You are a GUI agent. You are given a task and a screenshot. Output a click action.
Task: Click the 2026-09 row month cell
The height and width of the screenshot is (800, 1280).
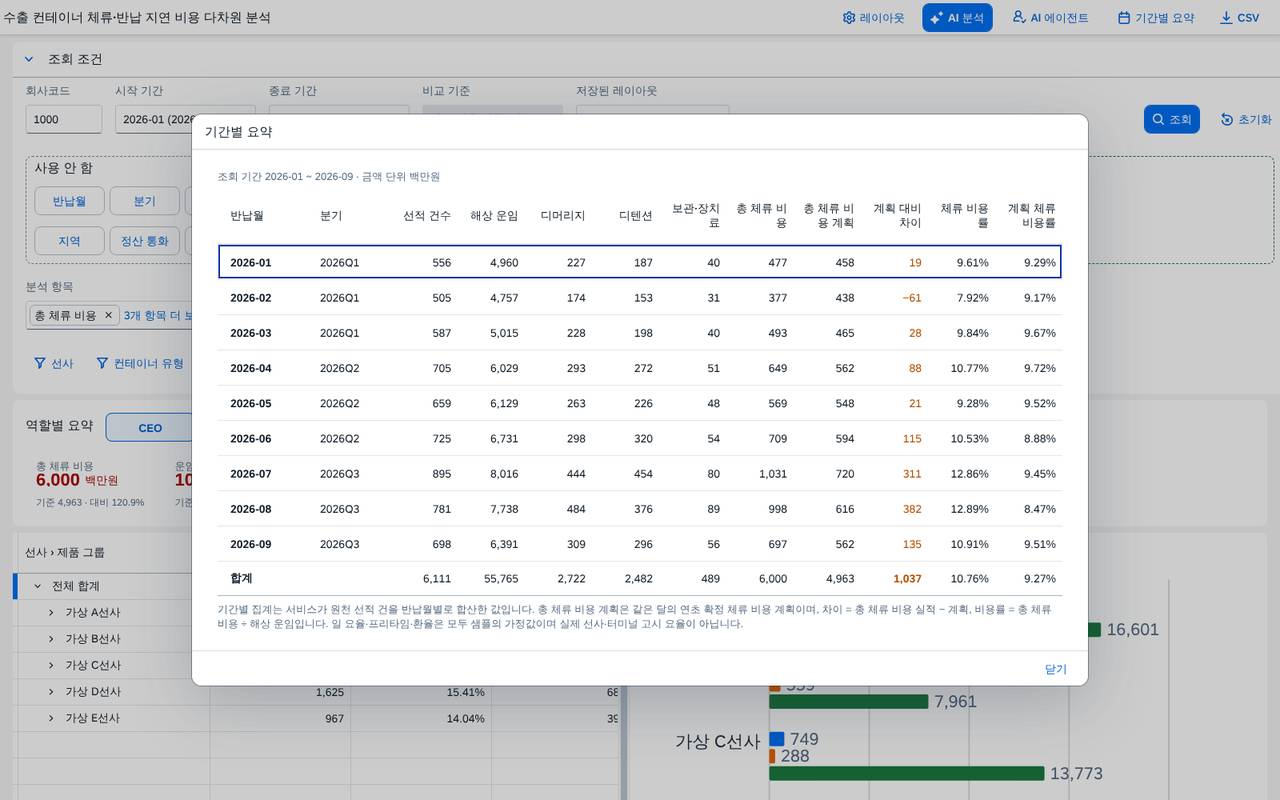[x=251, y=544]
